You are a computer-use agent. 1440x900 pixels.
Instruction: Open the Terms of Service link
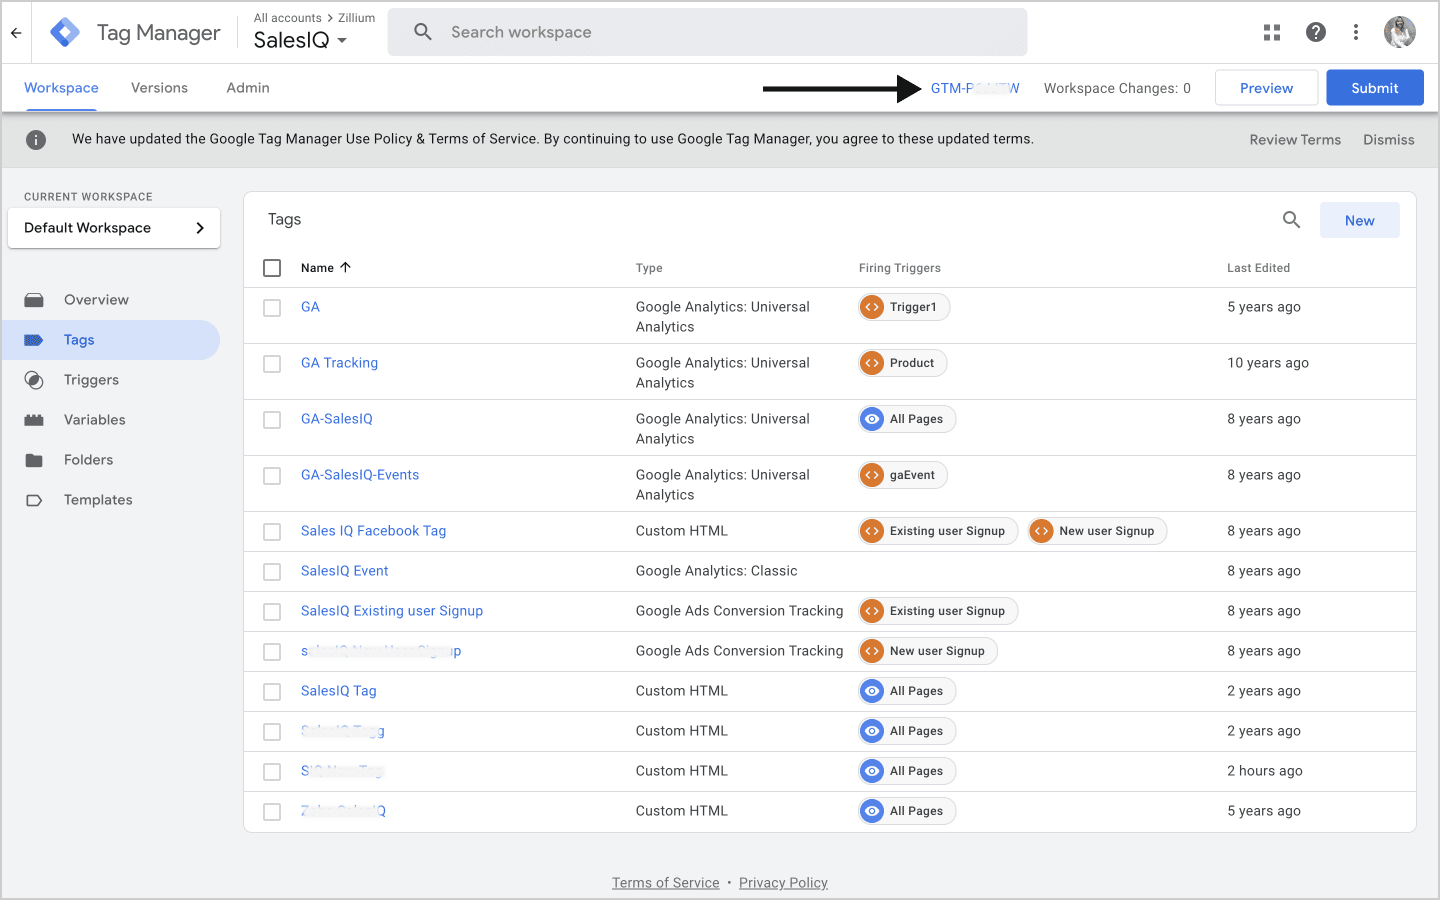666,883
